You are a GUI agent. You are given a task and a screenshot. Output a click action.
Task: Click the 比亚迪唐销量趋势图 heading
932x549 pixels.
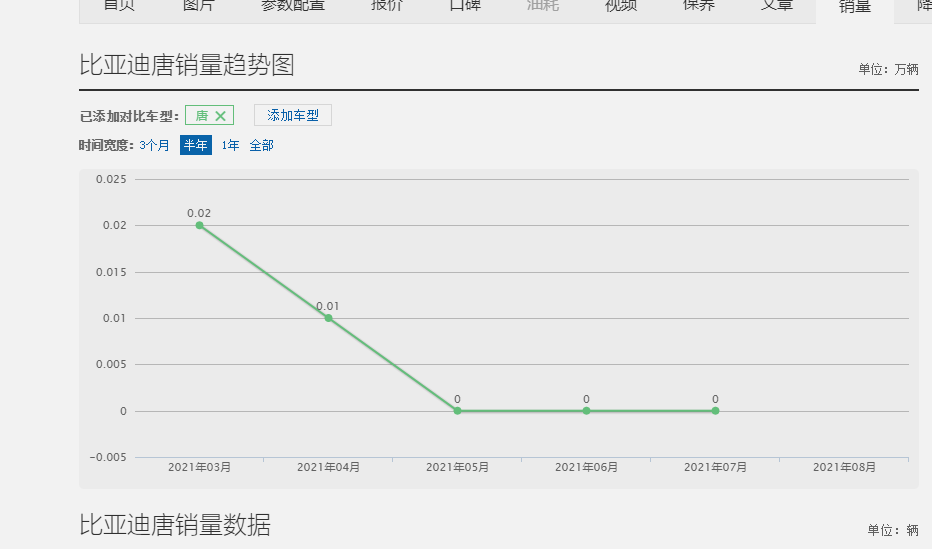click(187, 65)
